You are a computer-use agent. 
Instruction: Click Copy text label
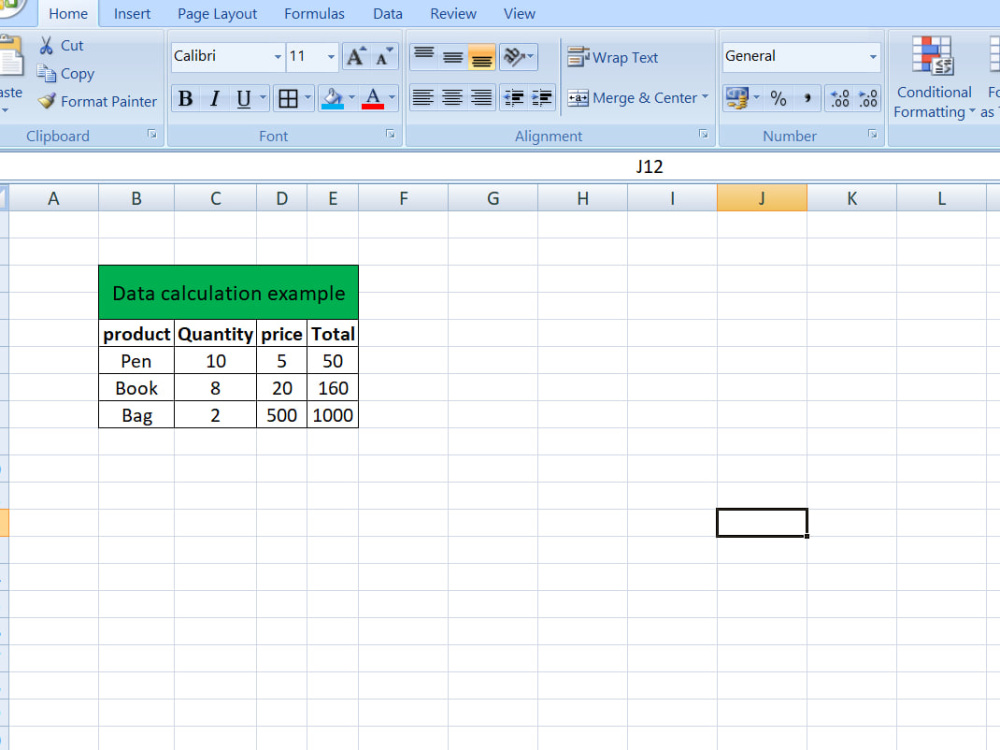tap(77, 74)
